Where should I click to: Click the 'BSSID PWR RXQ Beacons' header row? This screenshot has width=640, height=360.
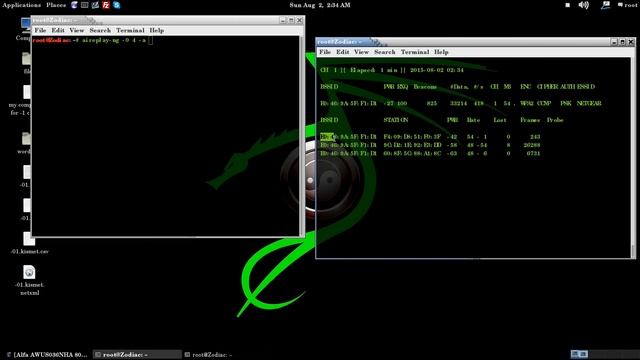(x=458, y=87)
